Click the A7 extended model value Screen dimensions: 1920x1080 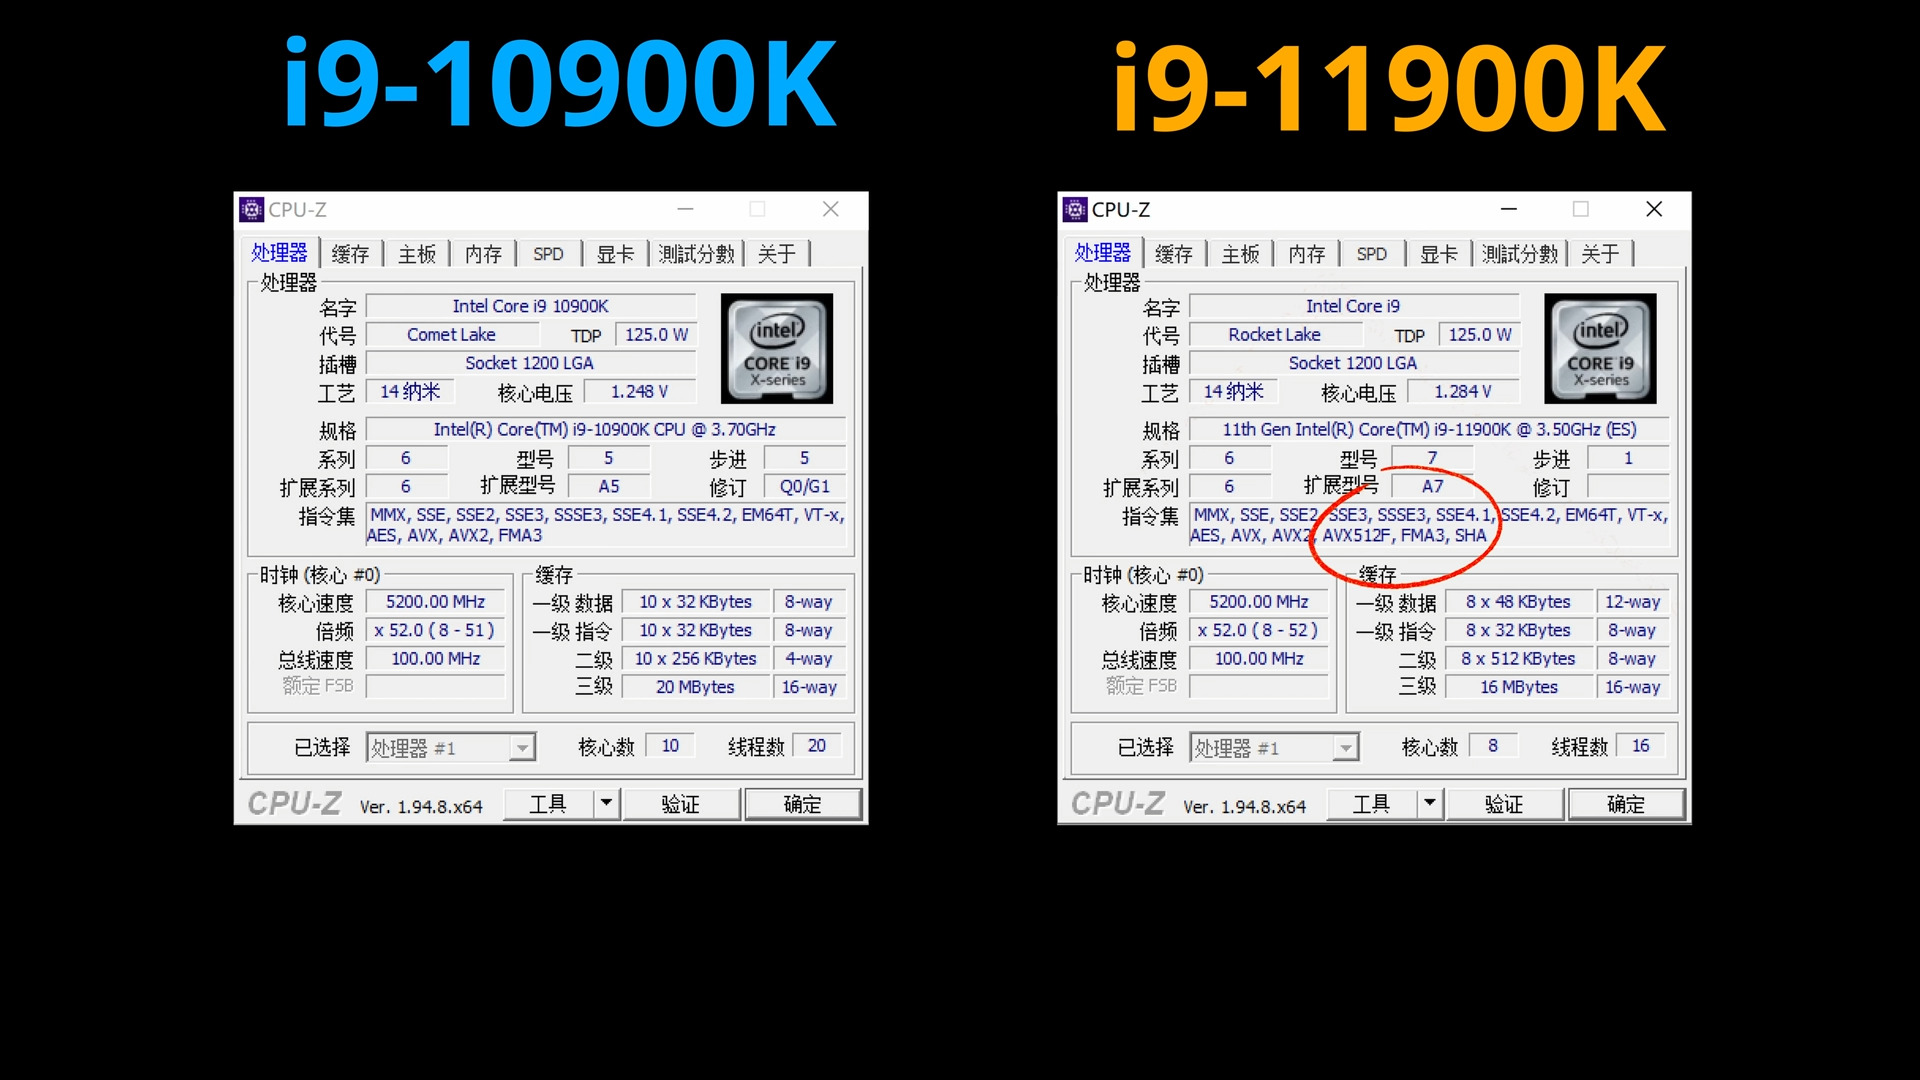tap(1432, 486)
